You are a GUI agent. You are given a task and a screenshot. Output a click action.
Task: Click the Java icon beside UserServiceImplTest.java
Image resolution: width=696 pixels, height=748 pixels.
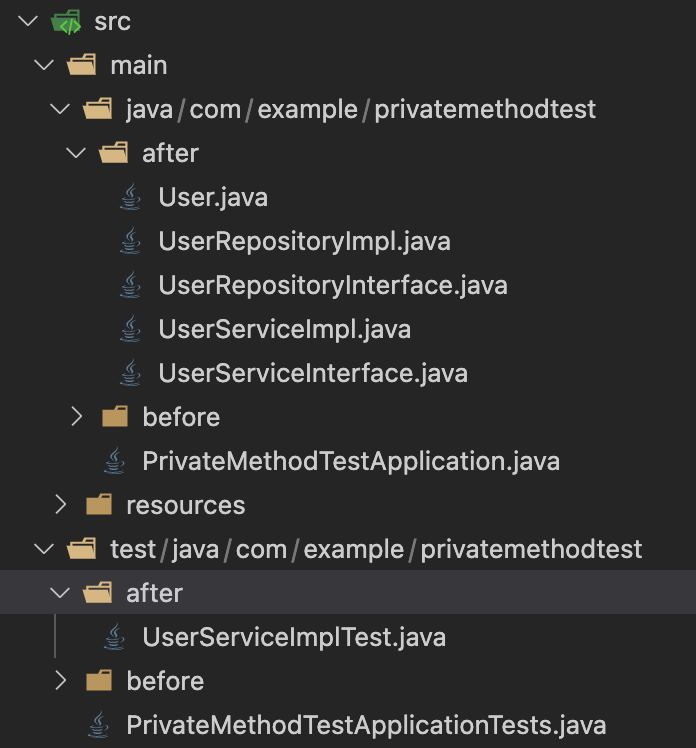pyautogui.click(x=115, y=637)
